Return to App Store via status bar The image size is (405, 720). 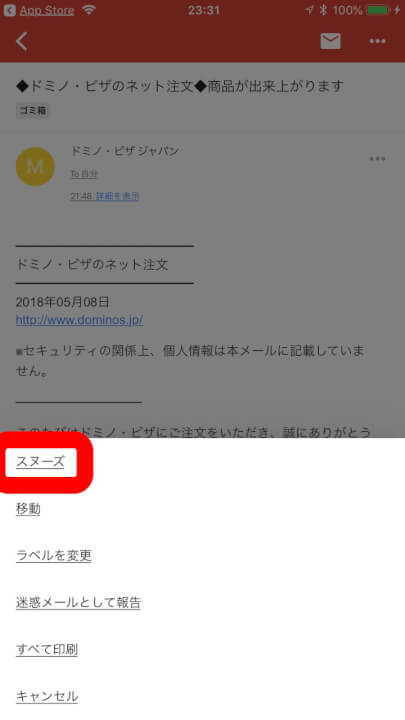click(39, 10)
